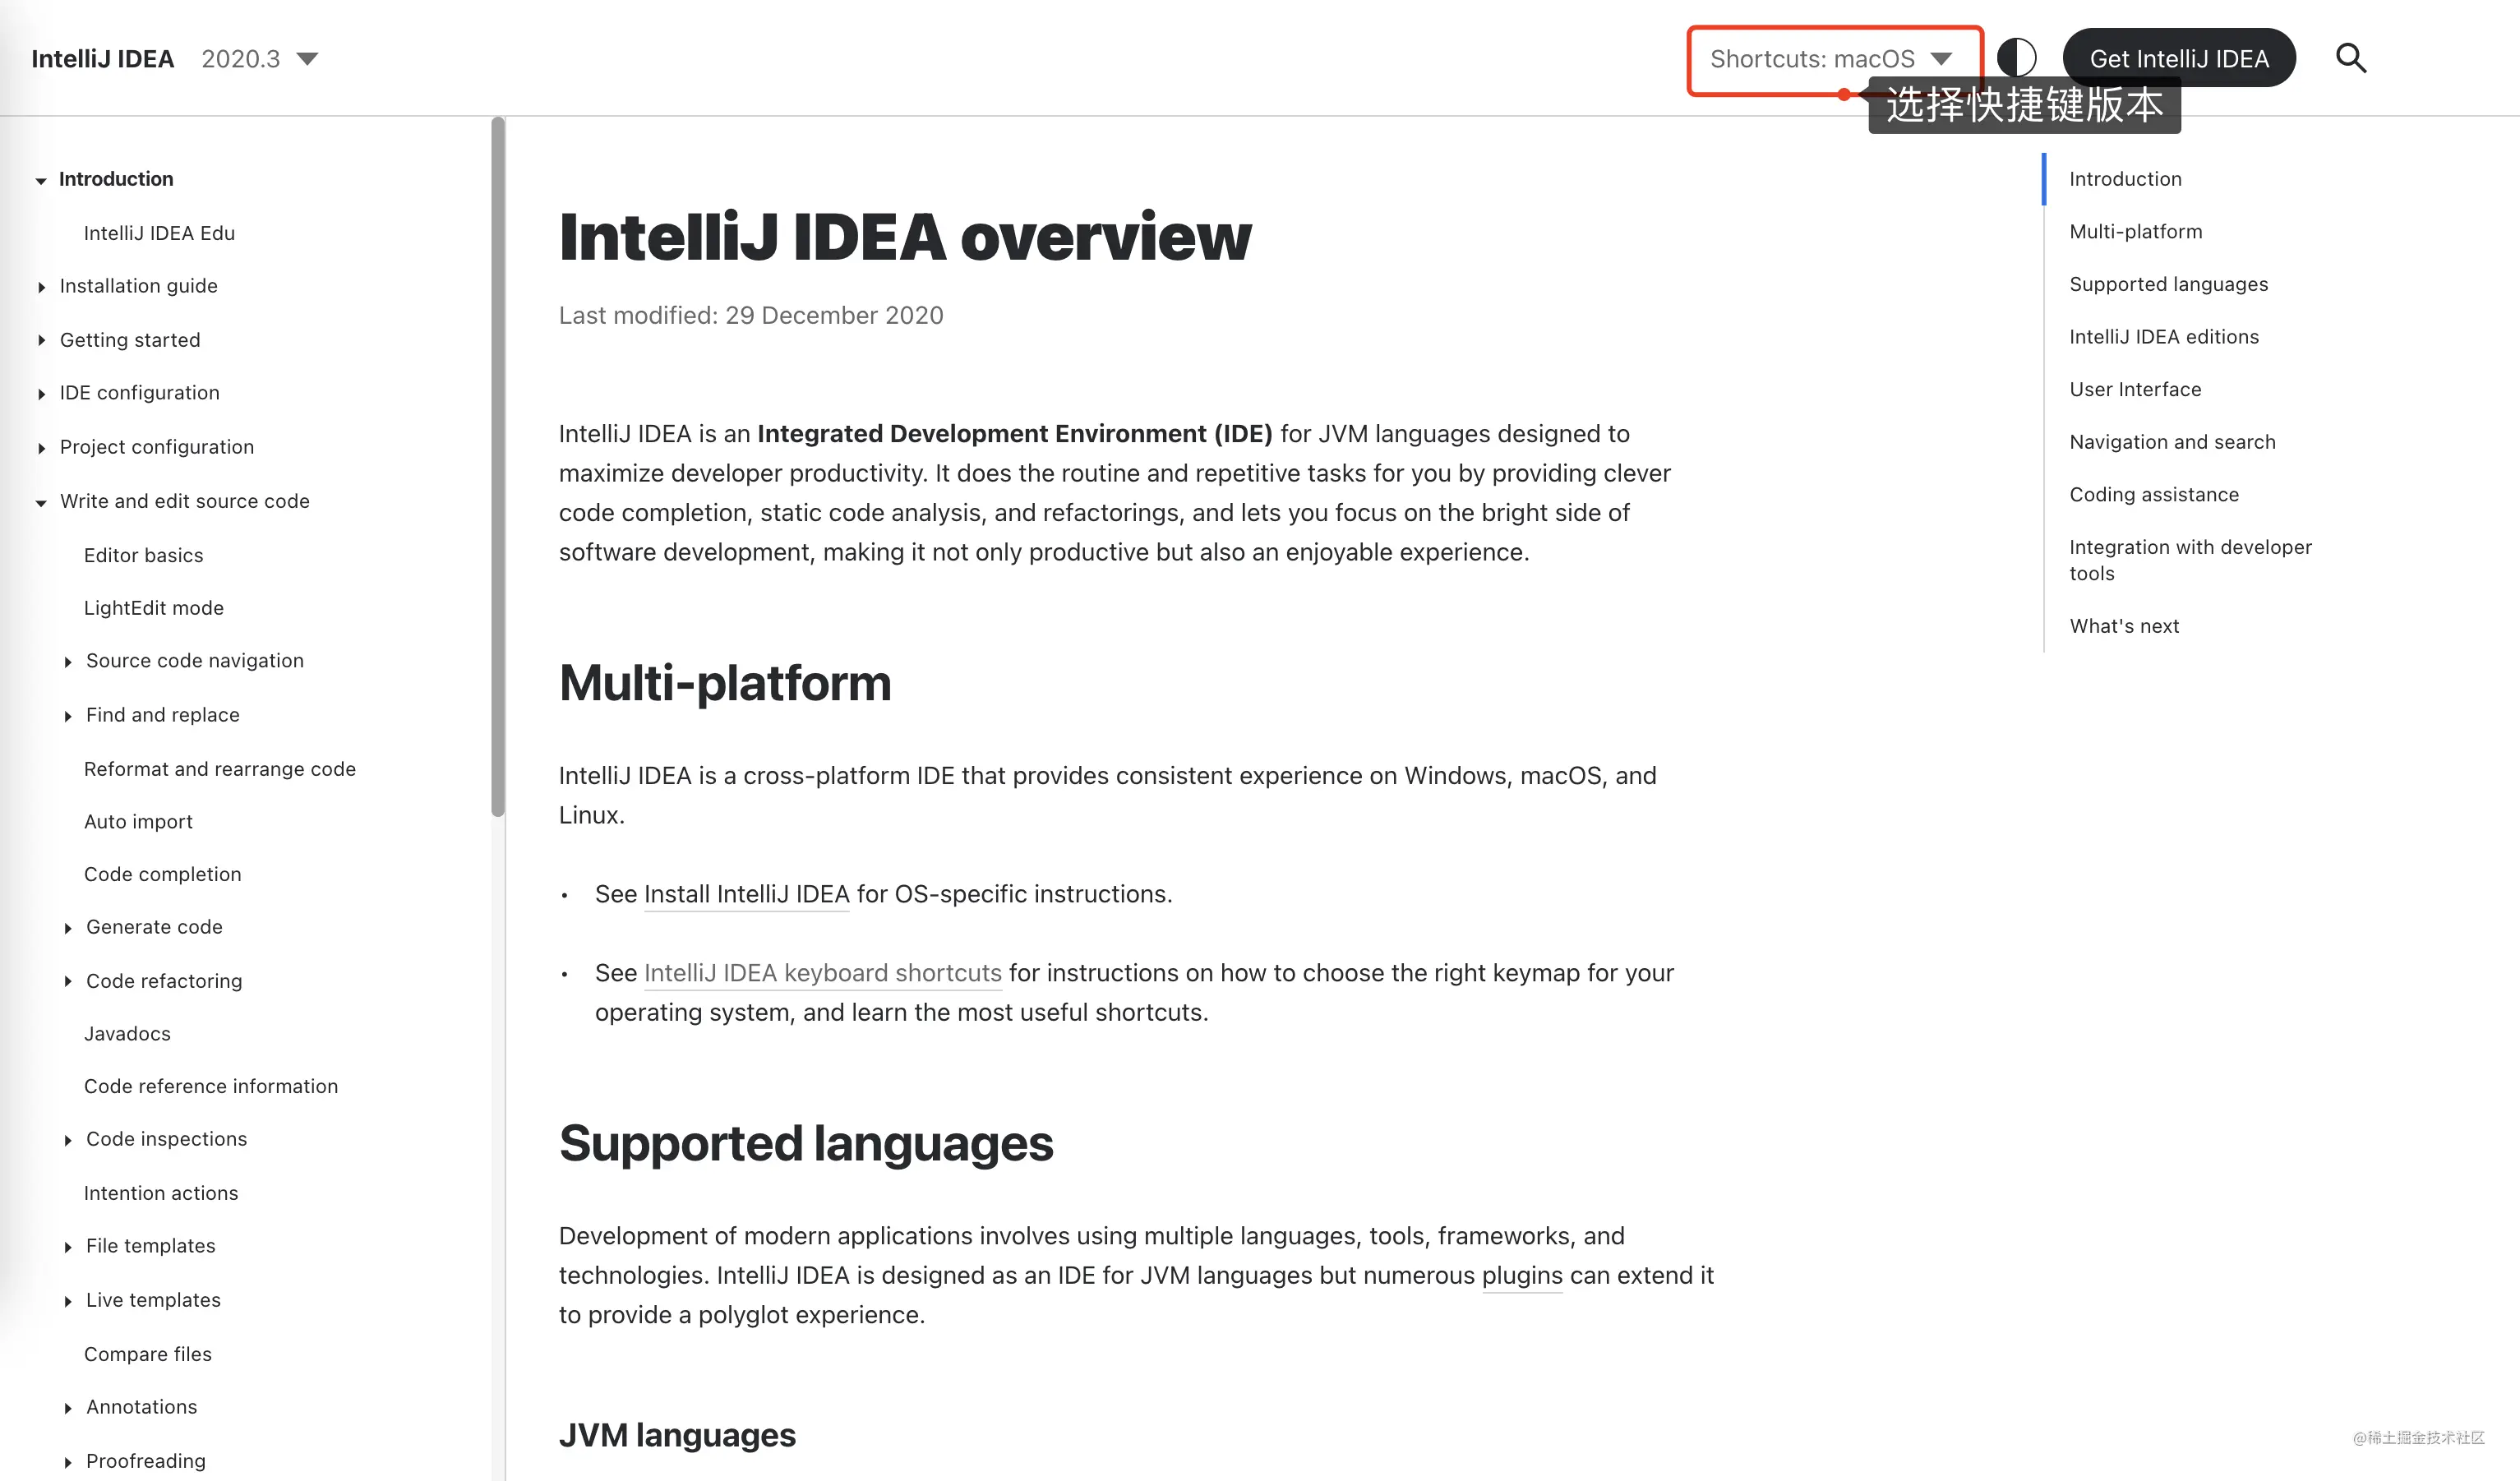
Task: Select Getting started in sidebar
Action: (130, 340)
